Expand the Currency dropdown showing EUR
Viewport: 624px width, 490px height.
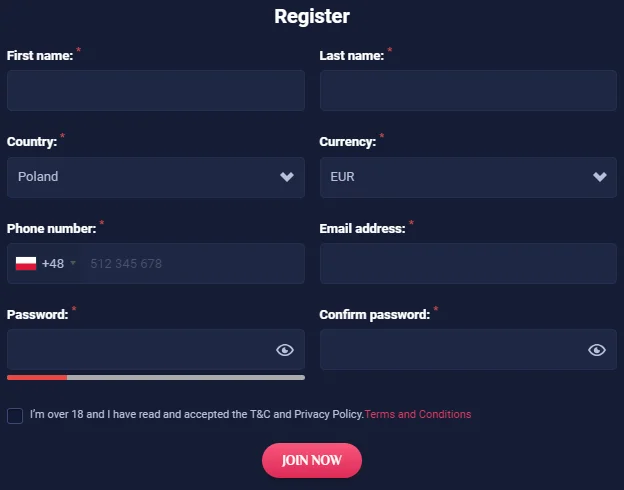click(468, 177)
